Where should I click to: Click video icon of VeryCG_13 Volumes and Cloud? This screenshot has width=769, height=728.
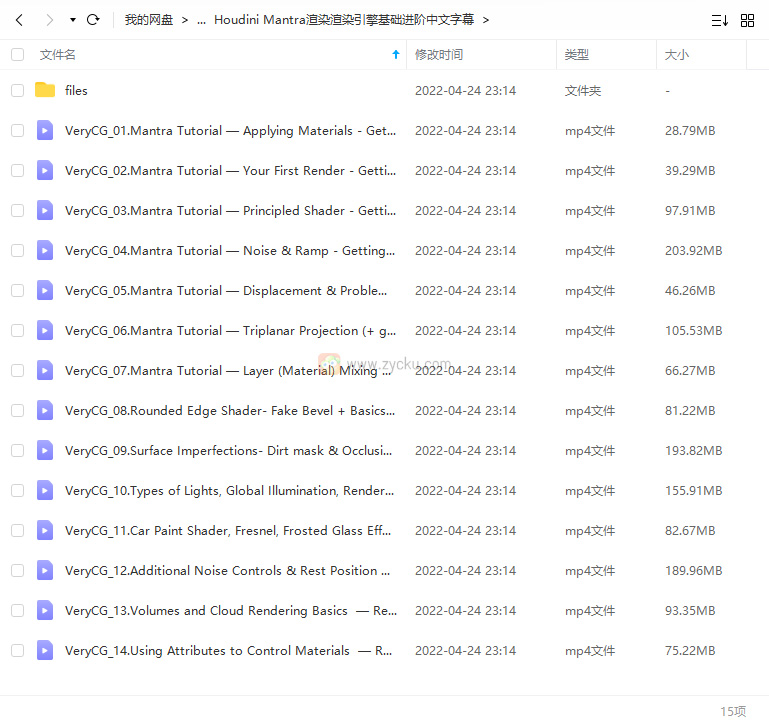tap(45, 610)
